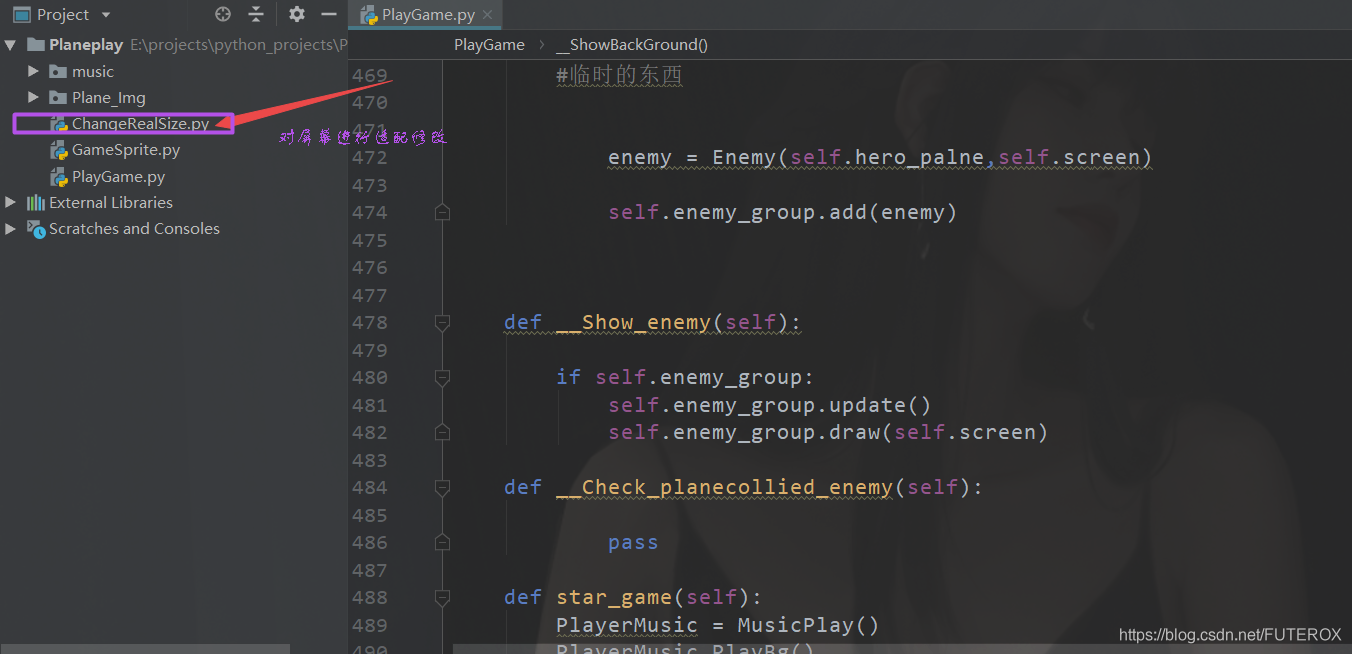
Task: Fold the __Show_enemy method at gutter
Action: pyautogui.click(x=442, y=323)
